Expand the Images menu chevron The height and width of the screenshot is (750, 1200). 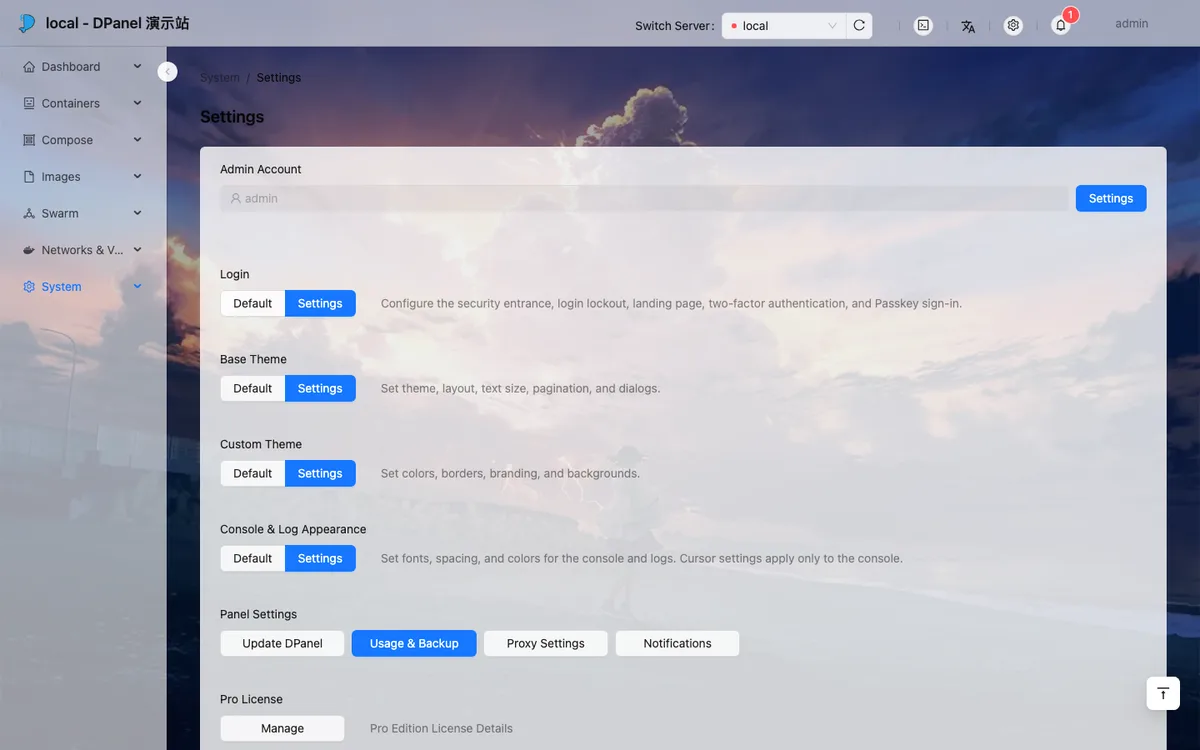point(137,177)
